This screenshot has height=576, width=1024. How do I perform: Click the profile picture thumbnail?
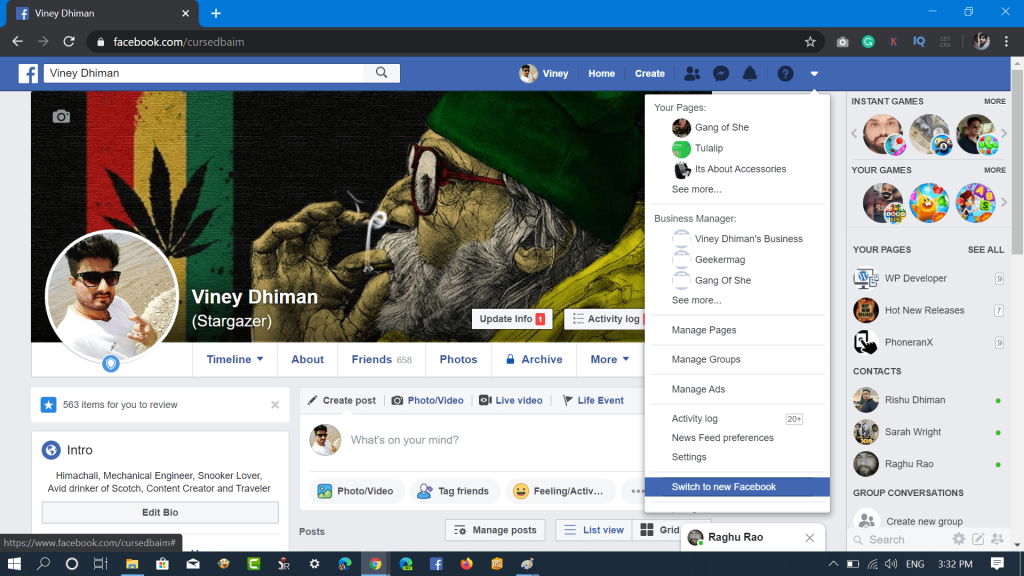[x=112, y=296]
